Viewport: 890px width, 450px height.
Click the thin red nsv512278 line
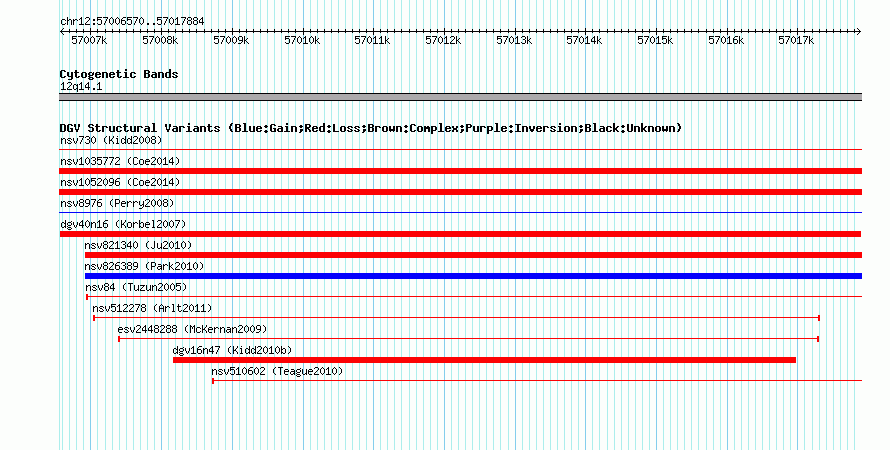pyautogui.click(x=456, y=318)
